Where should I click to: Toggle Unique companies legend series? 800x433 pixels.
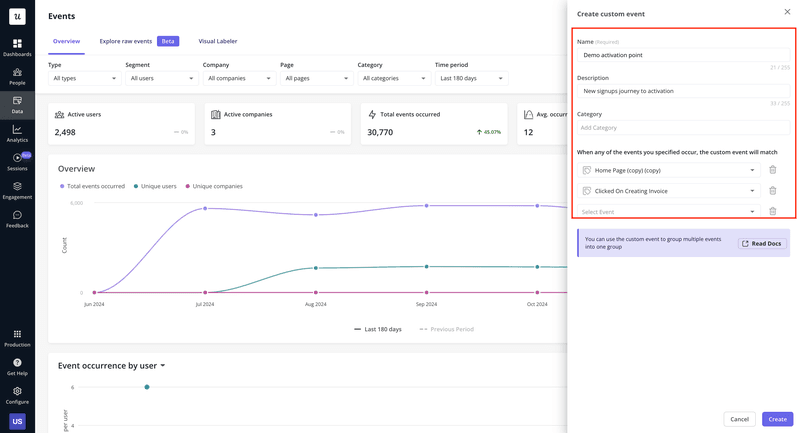pyautogui.click(x=214, y=186)
